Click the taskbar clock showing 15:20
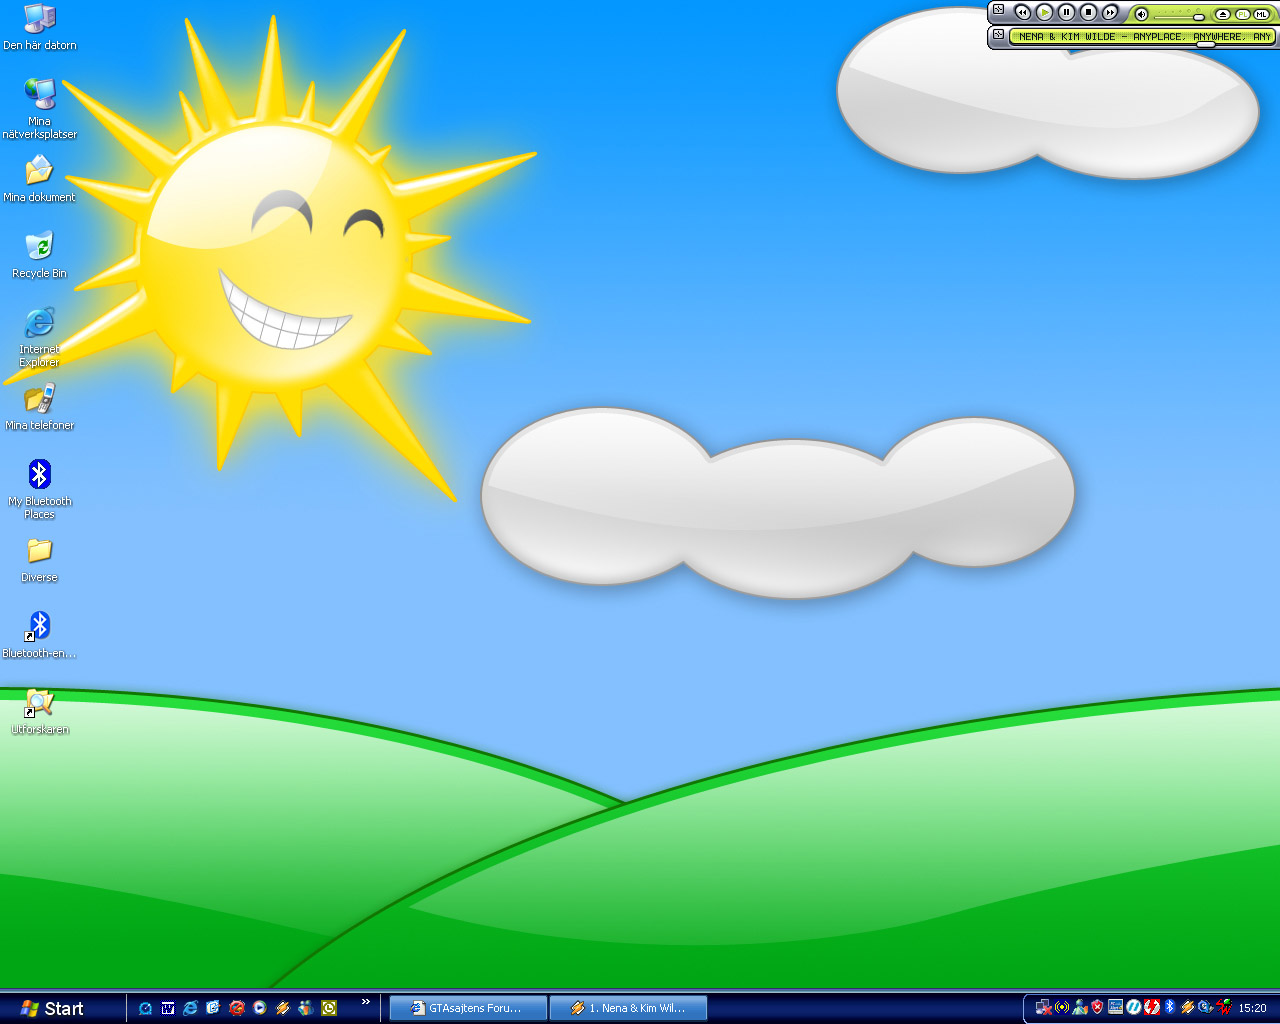 (1252, 1008)
